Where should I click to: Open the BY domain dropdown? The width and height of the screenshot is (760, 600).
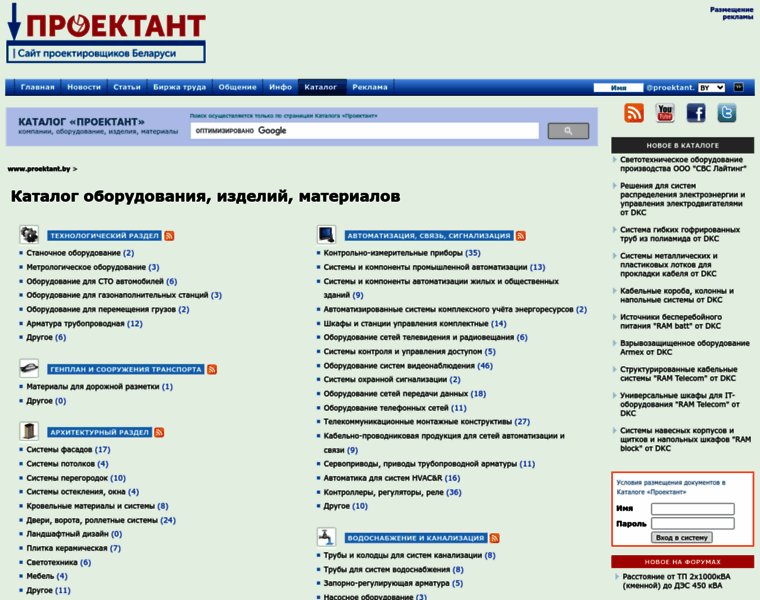(x=711, y=88)
